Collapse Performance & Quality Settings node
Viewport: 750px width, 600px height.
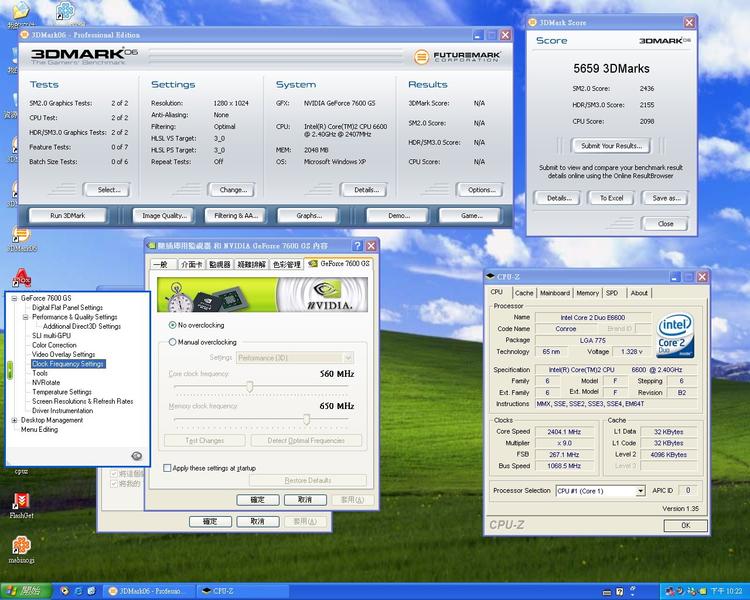click(25, 317)
